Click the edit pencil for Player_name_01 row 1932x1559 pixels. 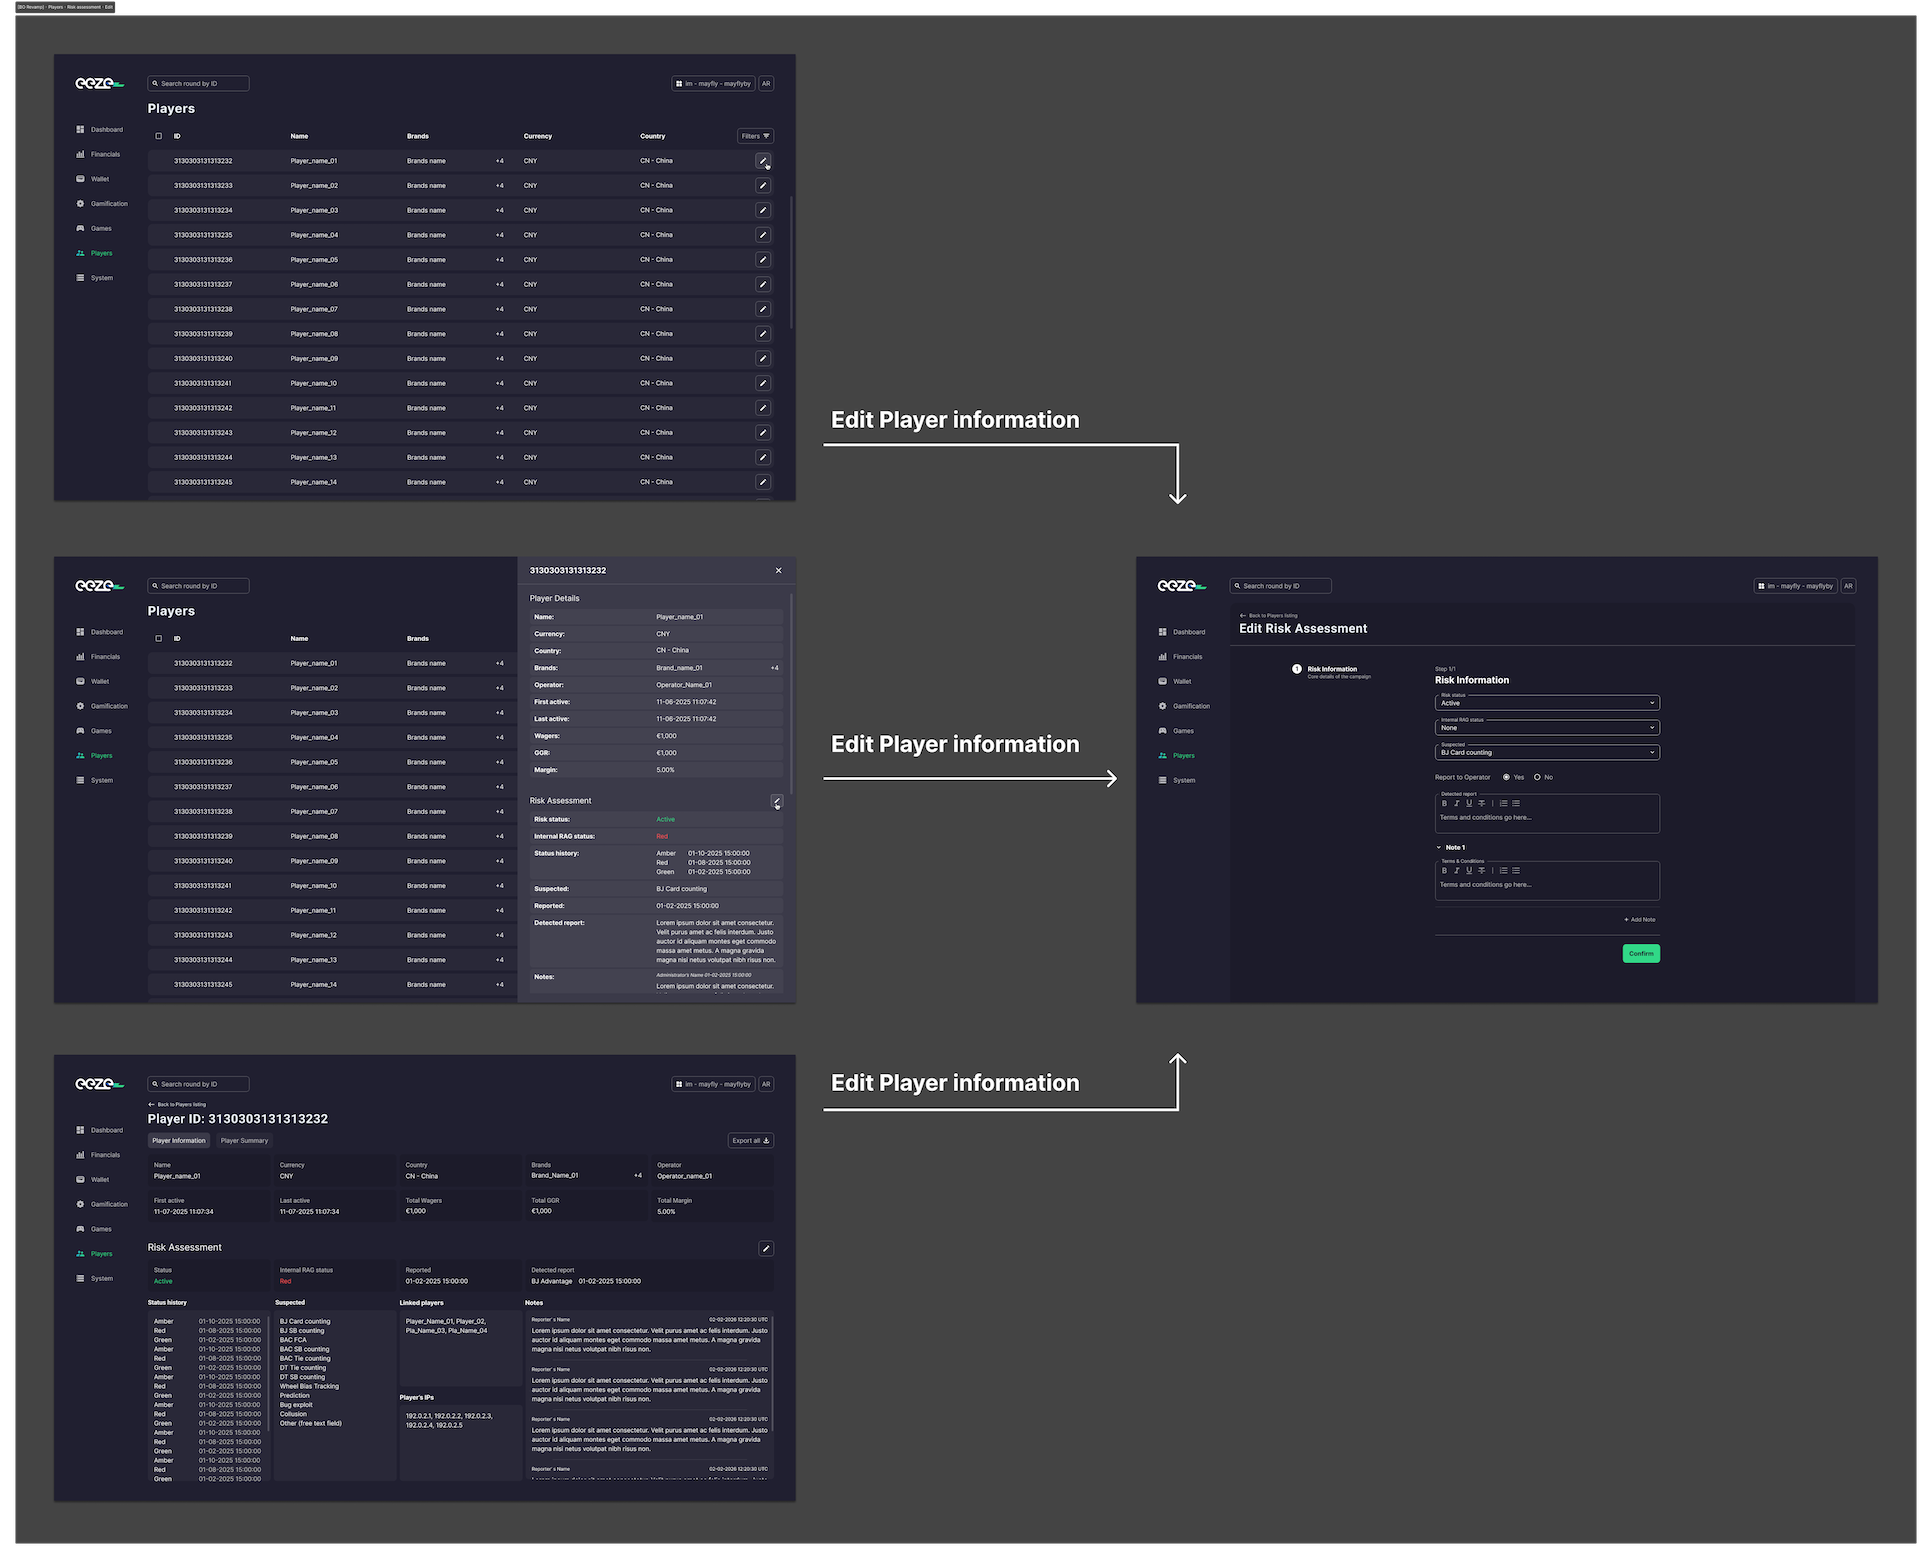[763, 161]
